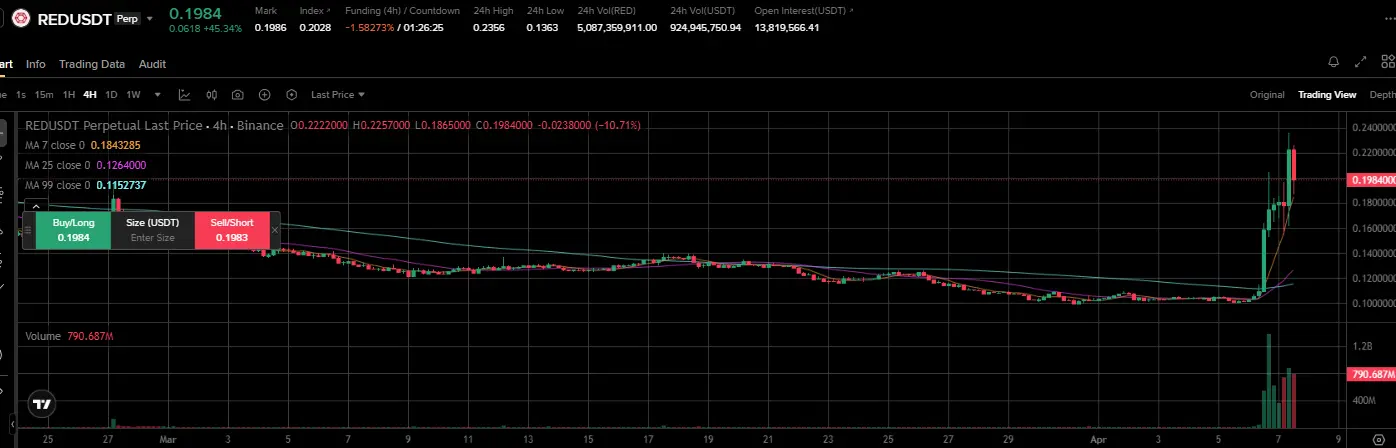Click the Volume 790.687M indicator legend
Screen dimensions: 1396x448
(68, 337)
